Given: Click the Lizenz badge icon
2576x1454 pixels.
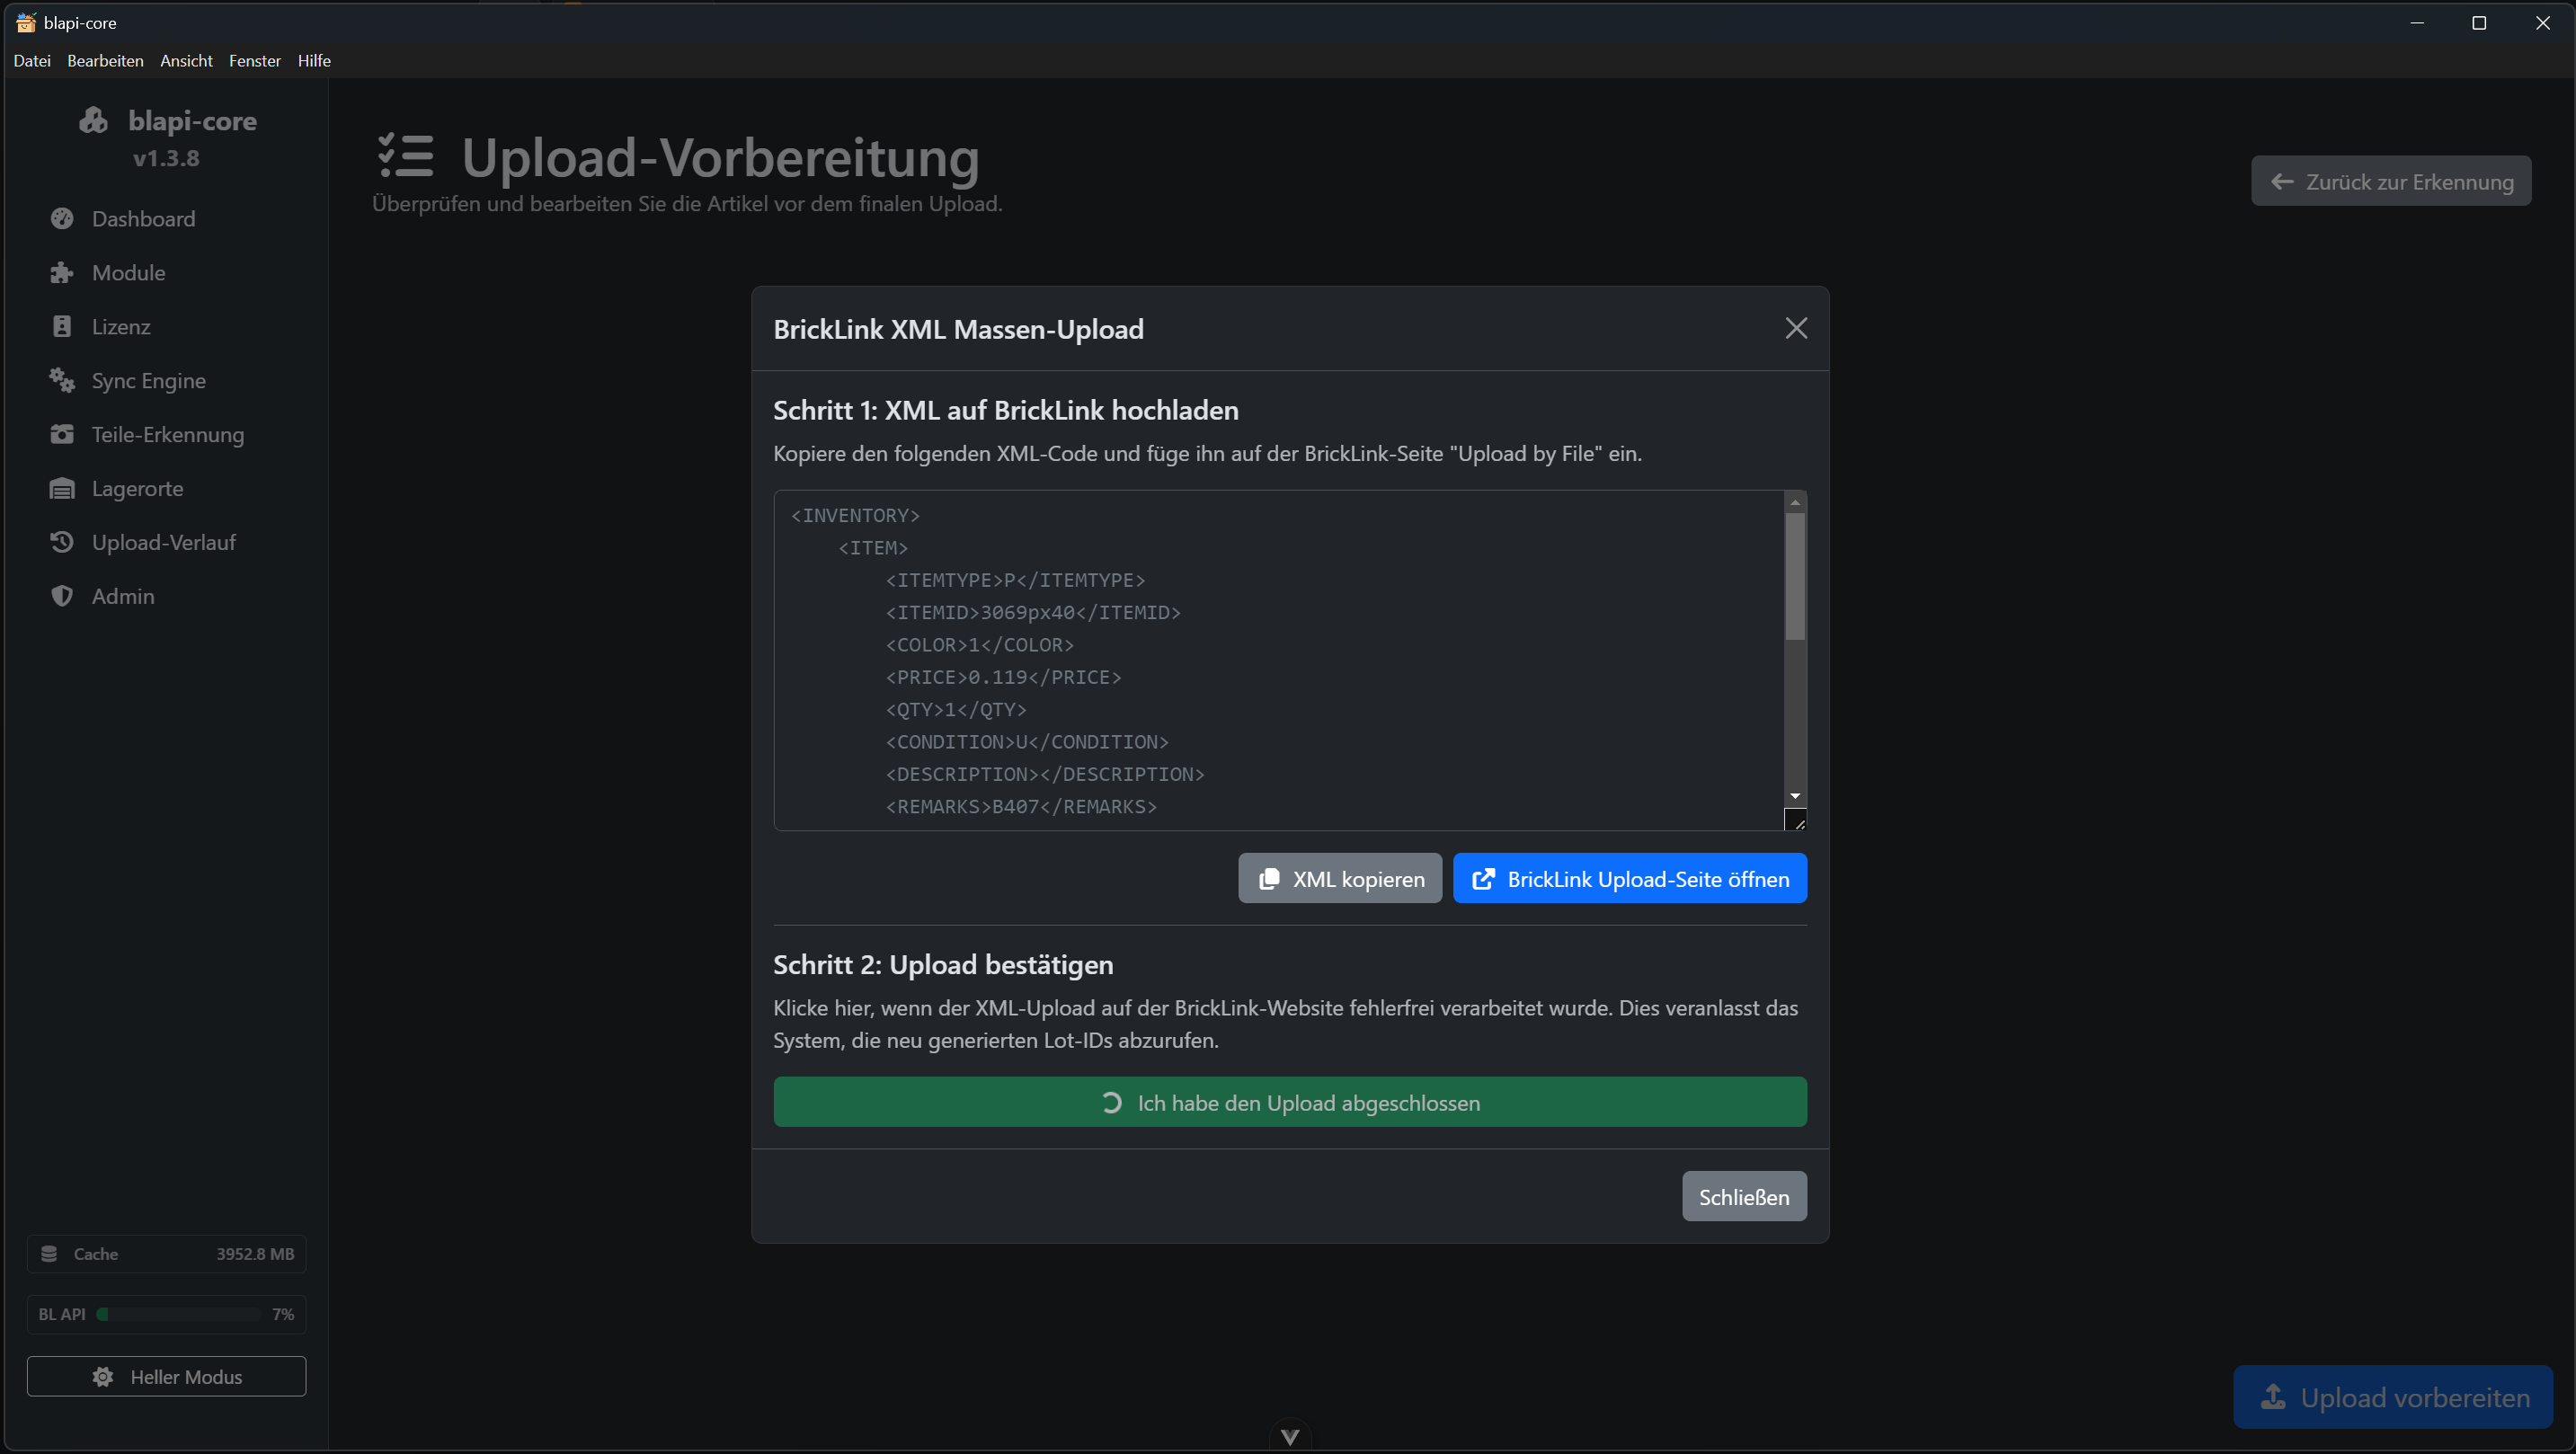Looking at the screenshot, I should pyautogui.click(x=62, y=326).
